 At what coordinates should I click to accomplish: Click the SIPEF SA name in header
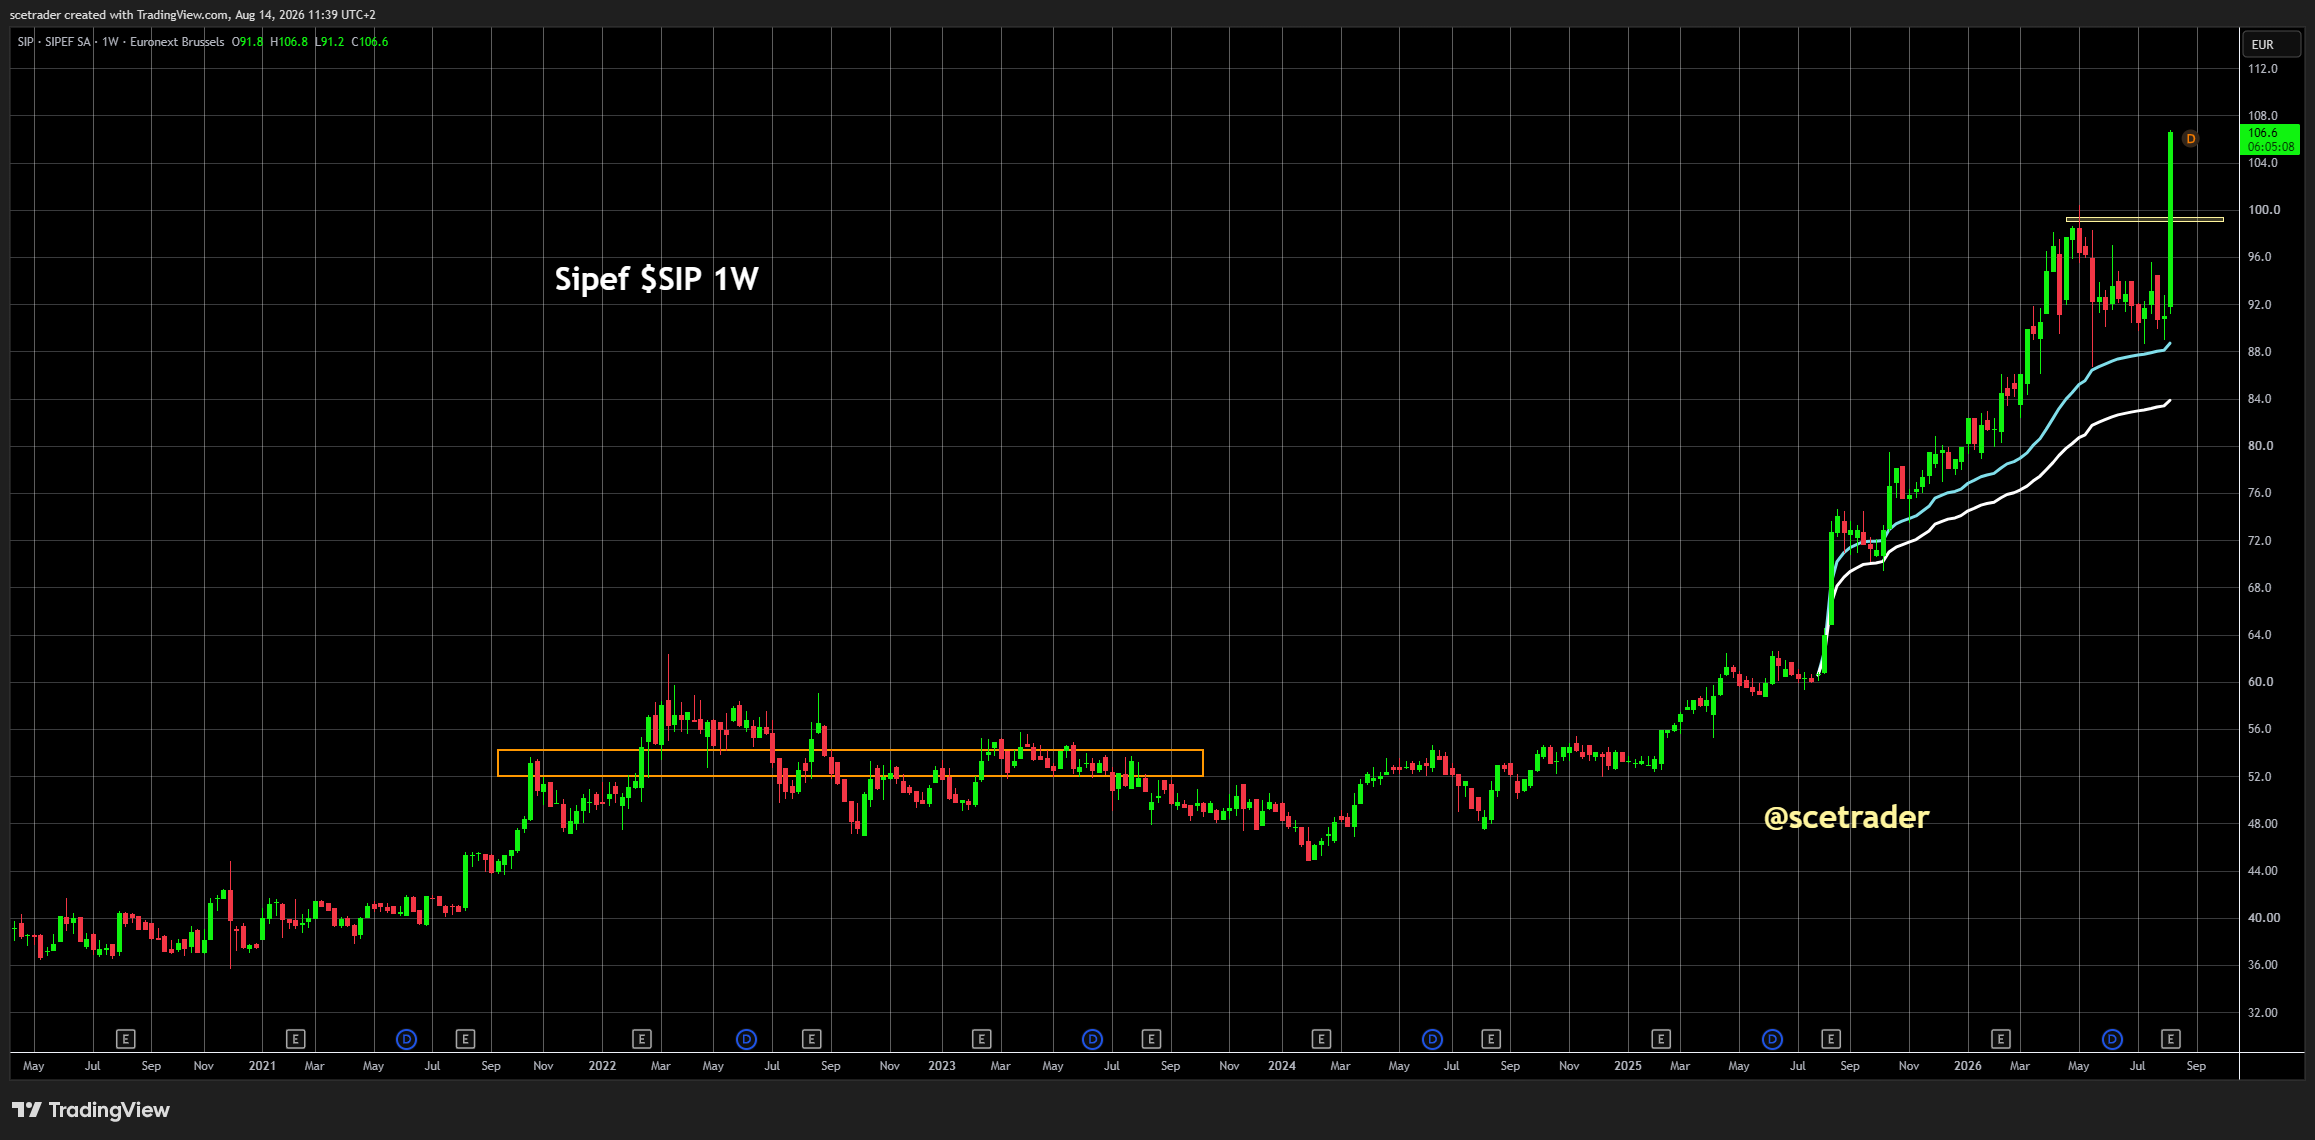pyautogui.click(x=68, y=42)
